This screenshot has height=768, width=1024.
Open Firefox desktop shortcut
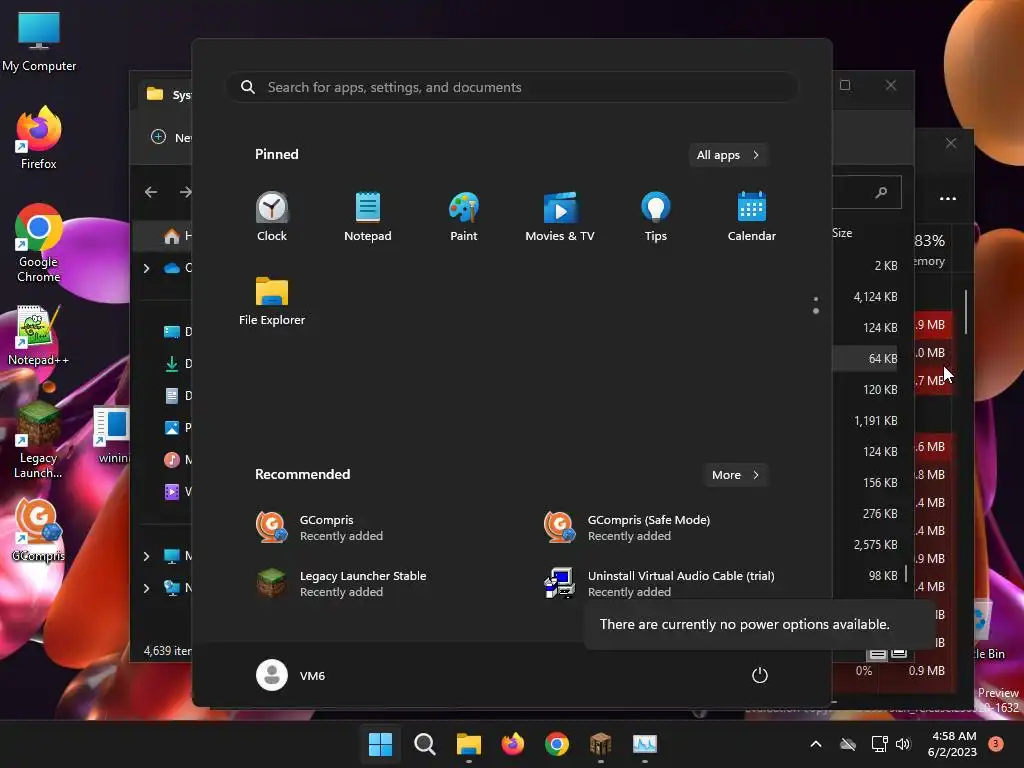39,138
